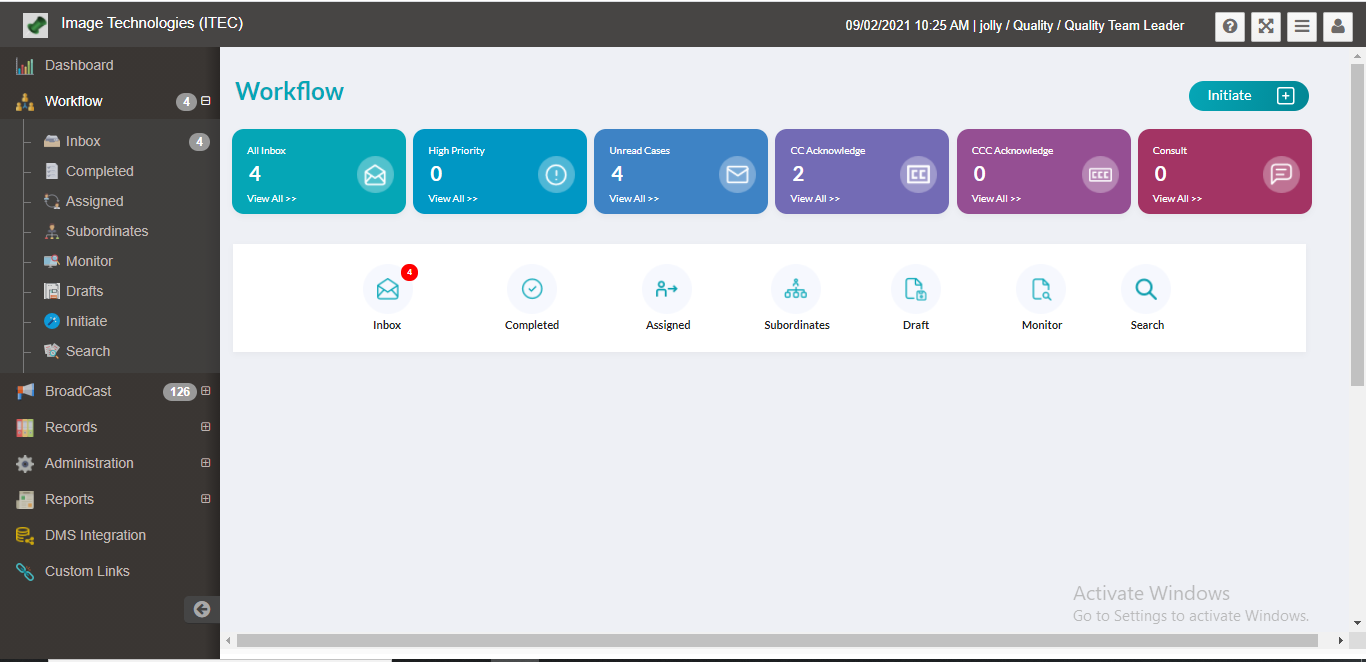Open the Help question mark icon

[1229, 26]
